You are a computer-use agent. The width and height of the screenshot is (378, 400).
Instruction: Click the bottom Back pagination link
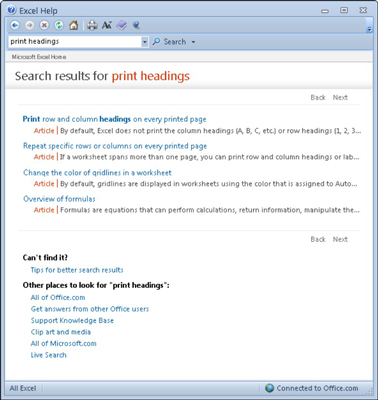click(318, 239)
